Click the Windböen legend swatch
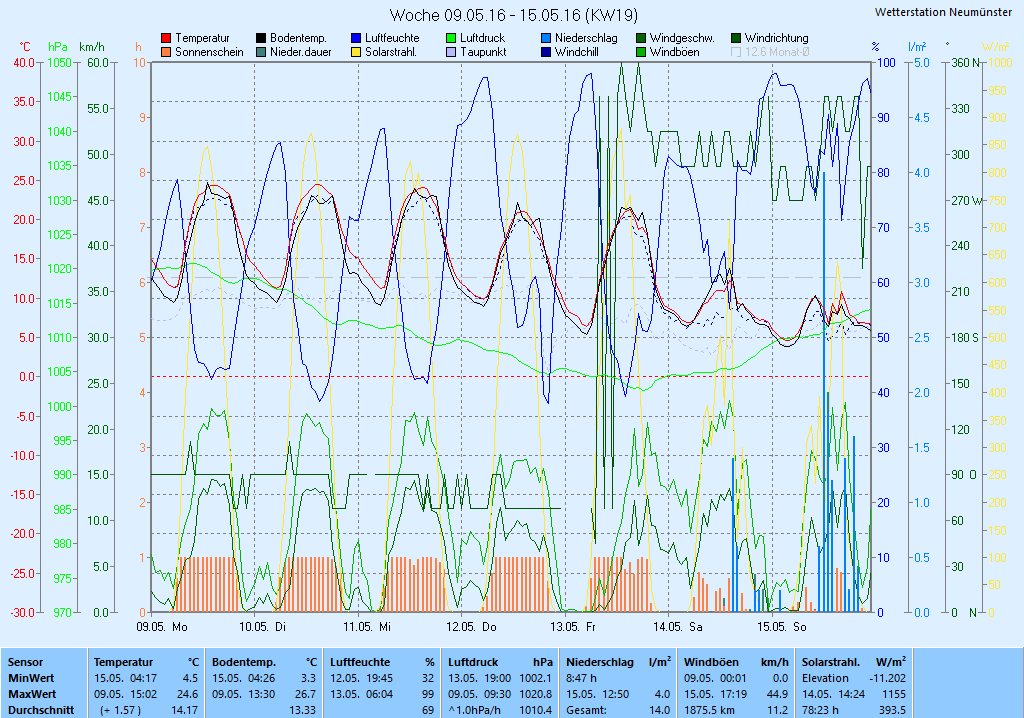The width and height of the screenshot is (1024, 718). pos(641,52)
